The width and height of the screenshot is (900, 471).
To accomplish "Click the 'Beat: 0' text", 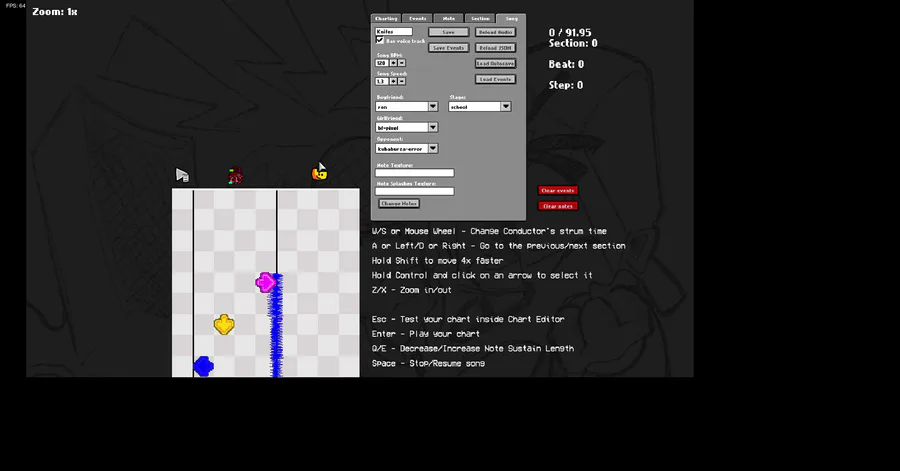I will [x=566, y=64].
